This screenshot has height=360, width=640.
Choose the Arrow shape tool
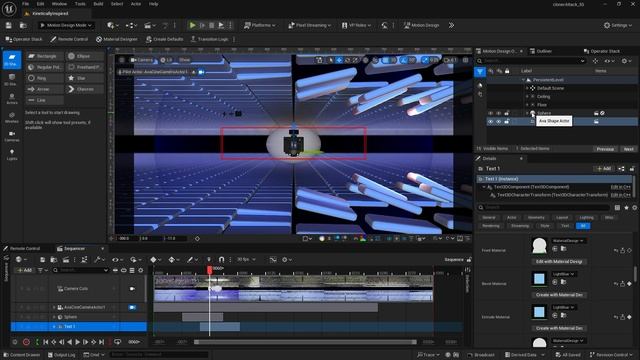pos(45,89)
